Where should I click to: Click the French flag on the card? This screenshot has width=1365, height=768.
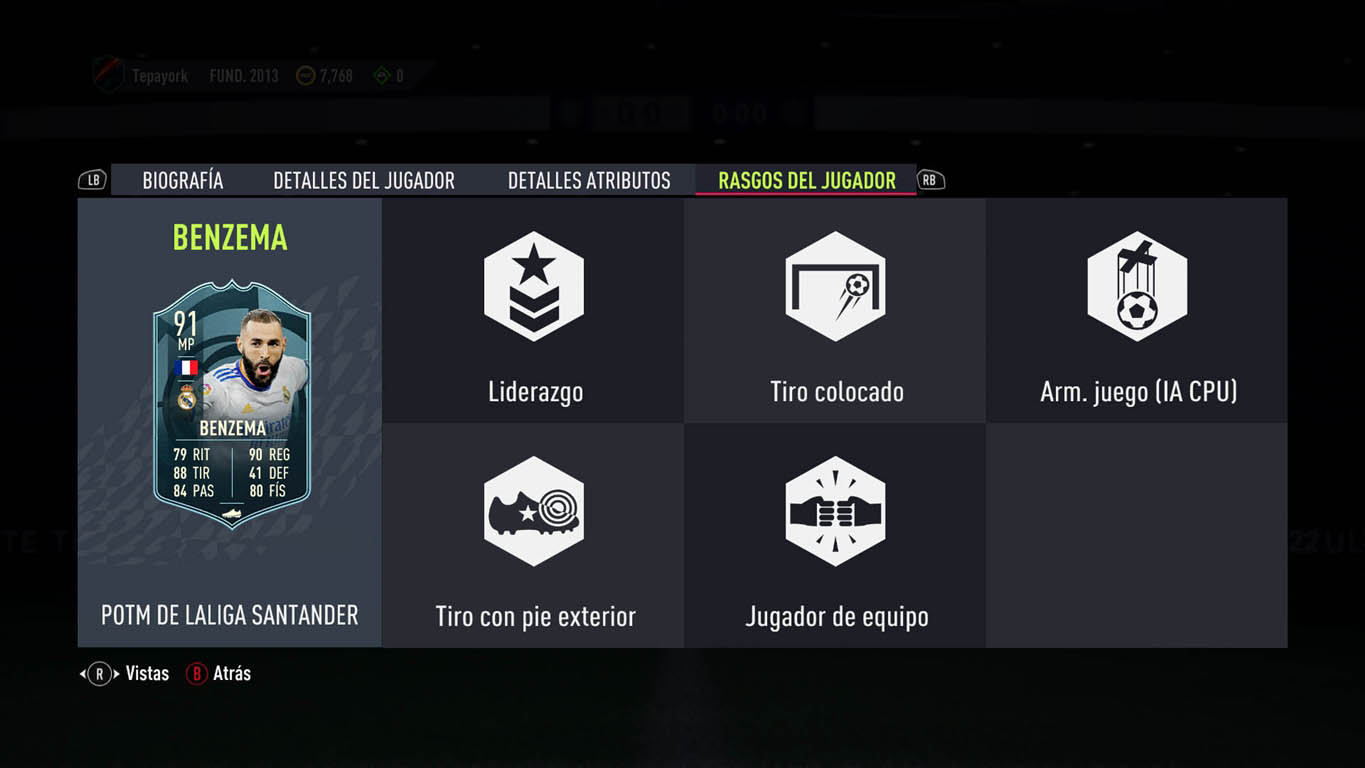[186, 367]
